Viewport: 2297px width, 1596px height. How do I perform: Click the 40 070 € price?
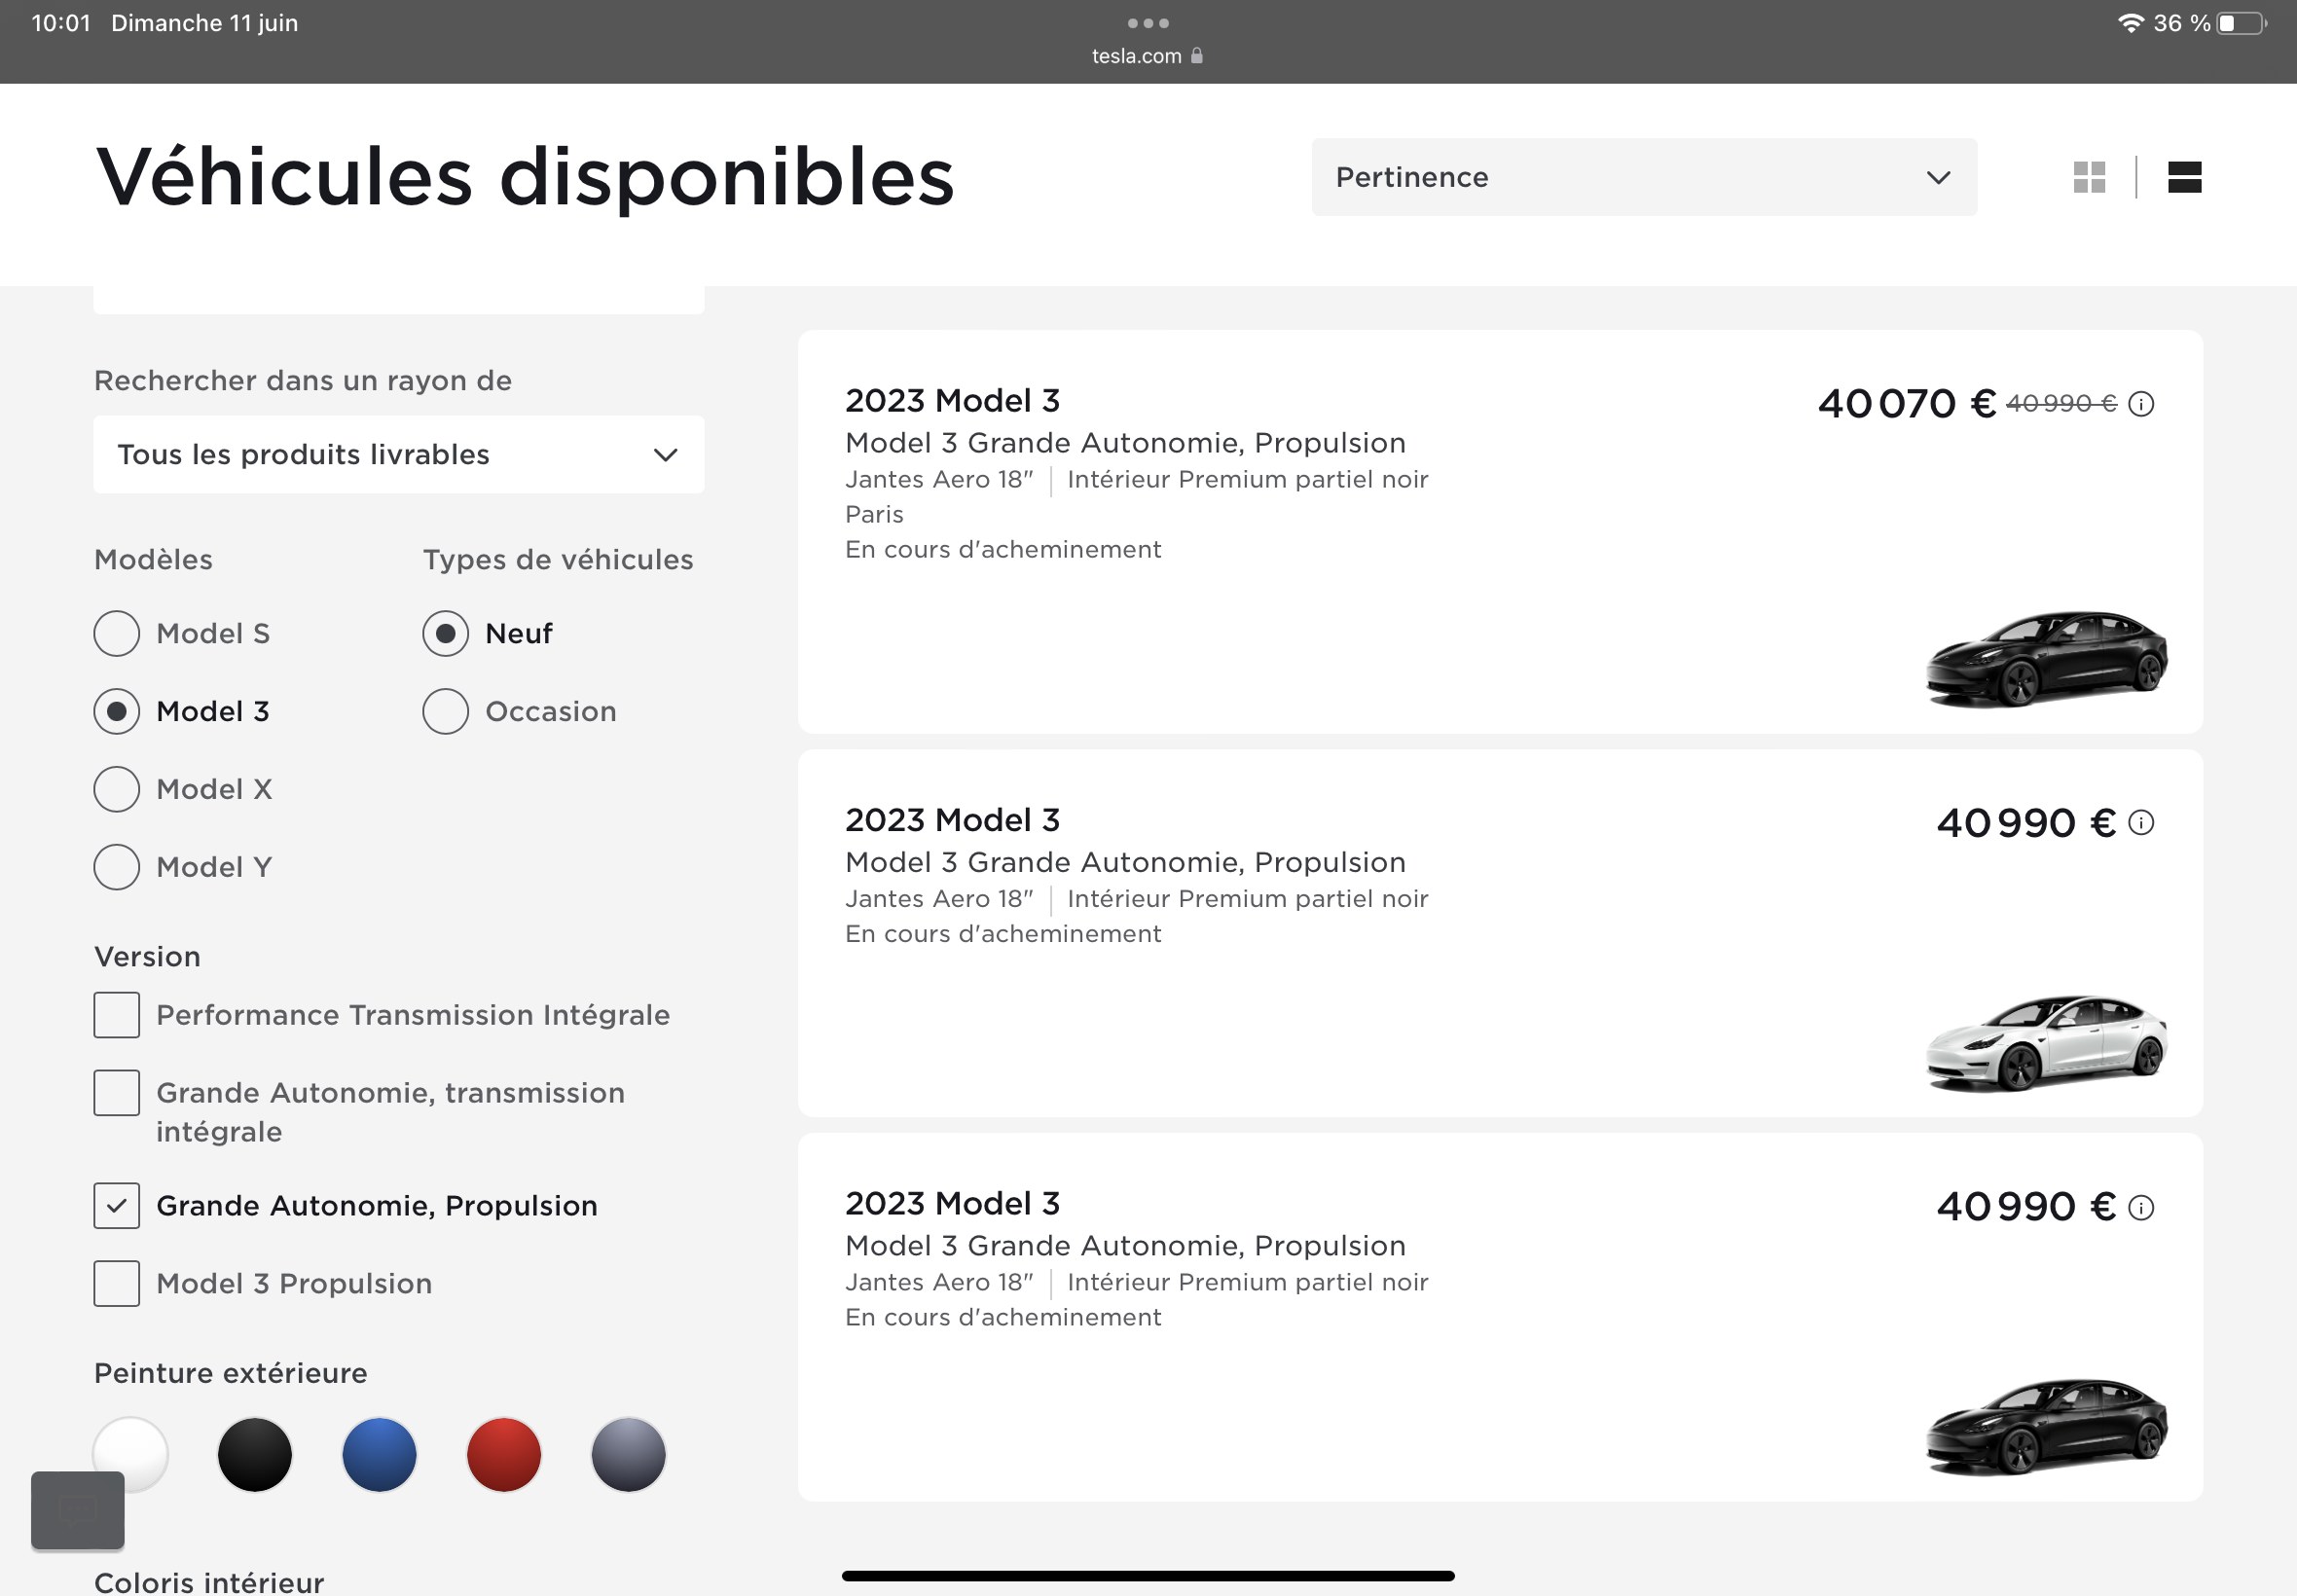tap(1907, 404)
